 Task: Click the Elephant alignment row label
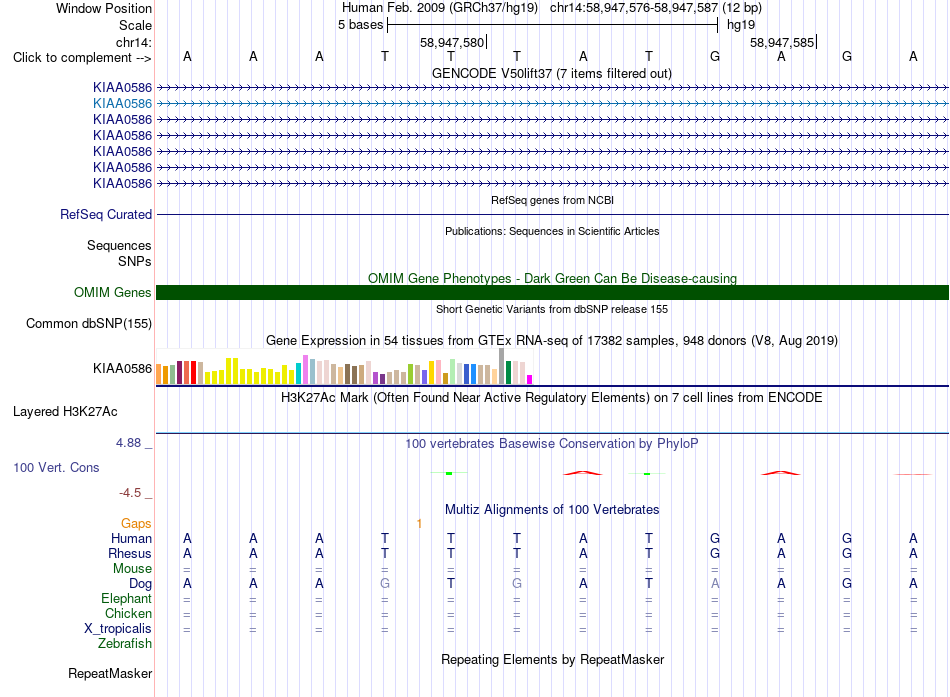(x=127, y=599)
